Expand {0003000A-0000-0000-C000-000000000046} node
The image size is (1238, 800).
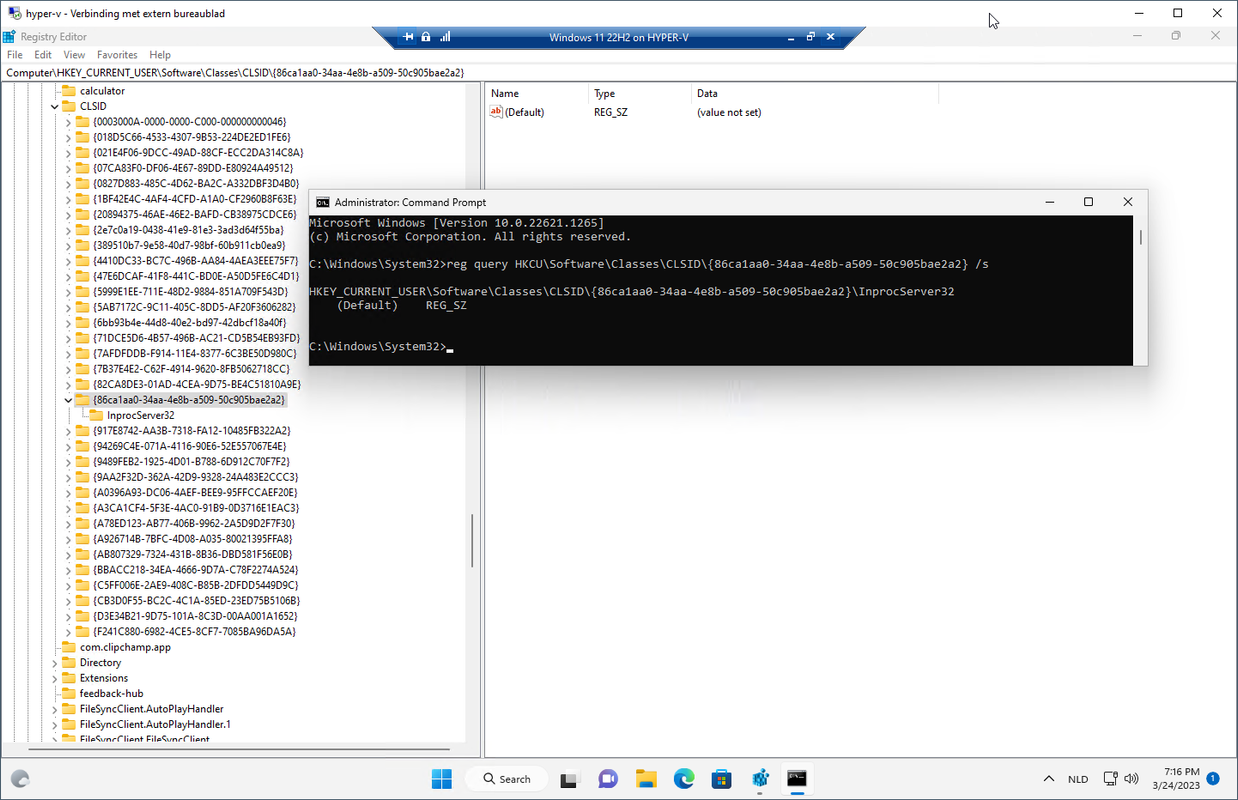[68, 122]
